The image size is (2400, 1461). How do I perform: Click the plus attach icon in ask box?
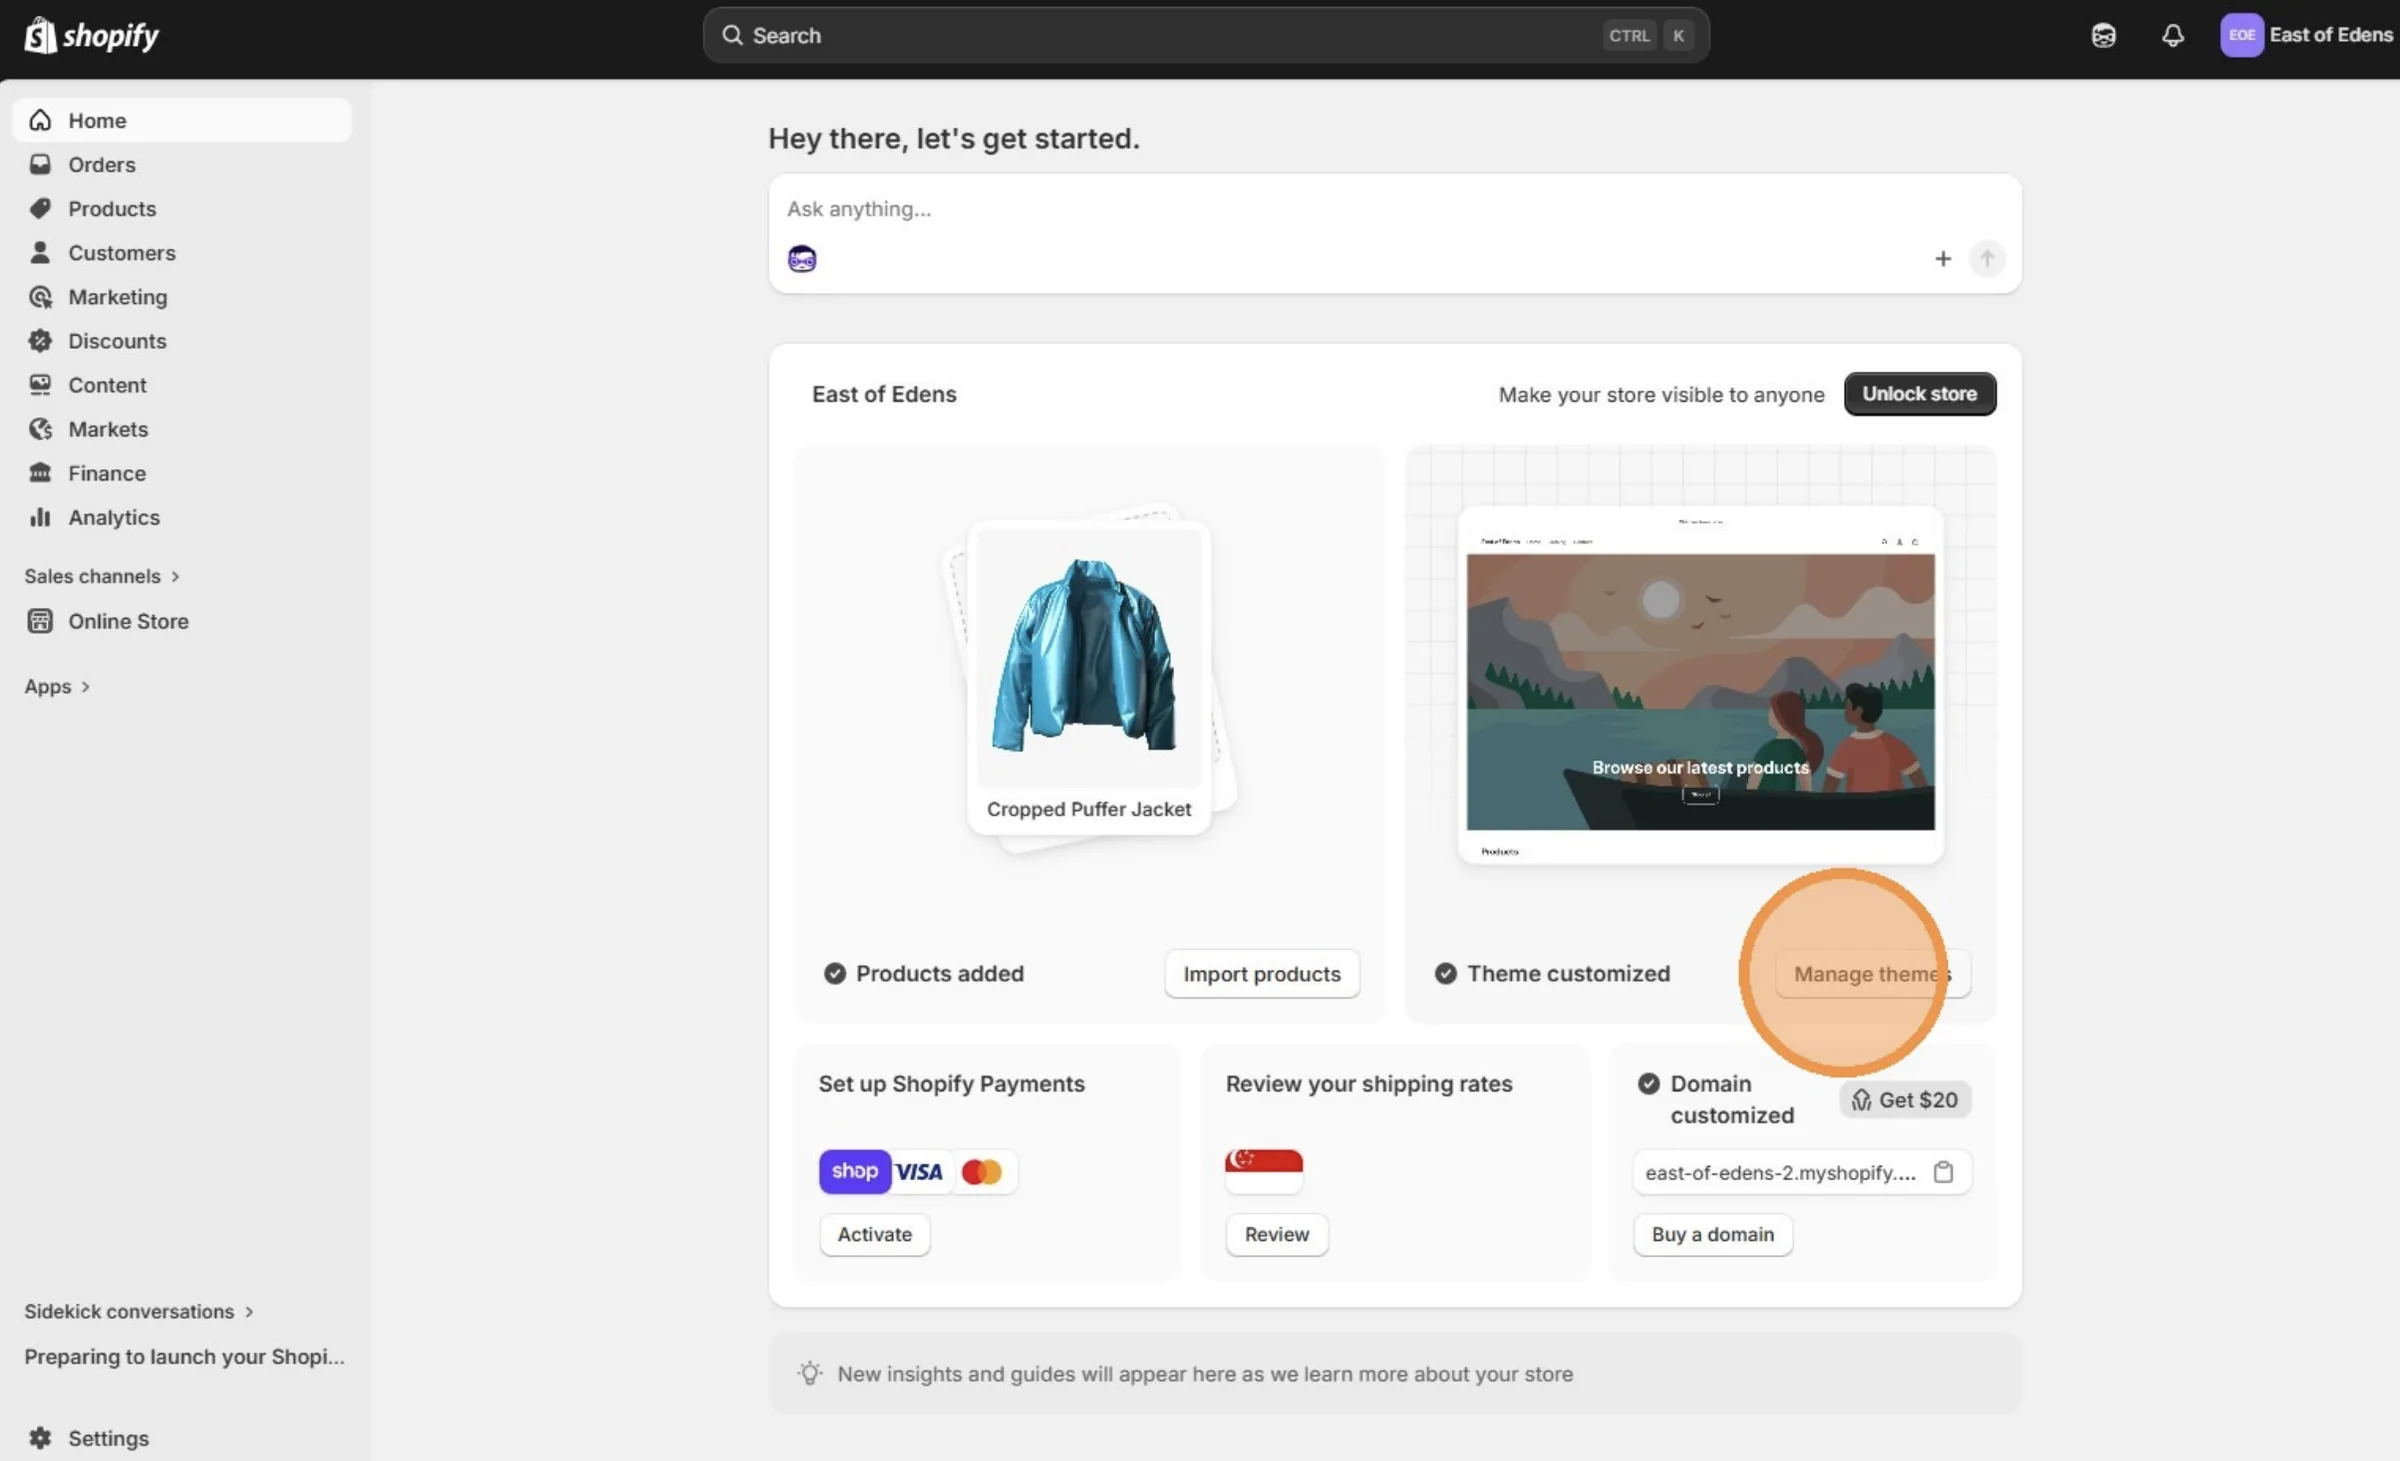point(1942,259)
